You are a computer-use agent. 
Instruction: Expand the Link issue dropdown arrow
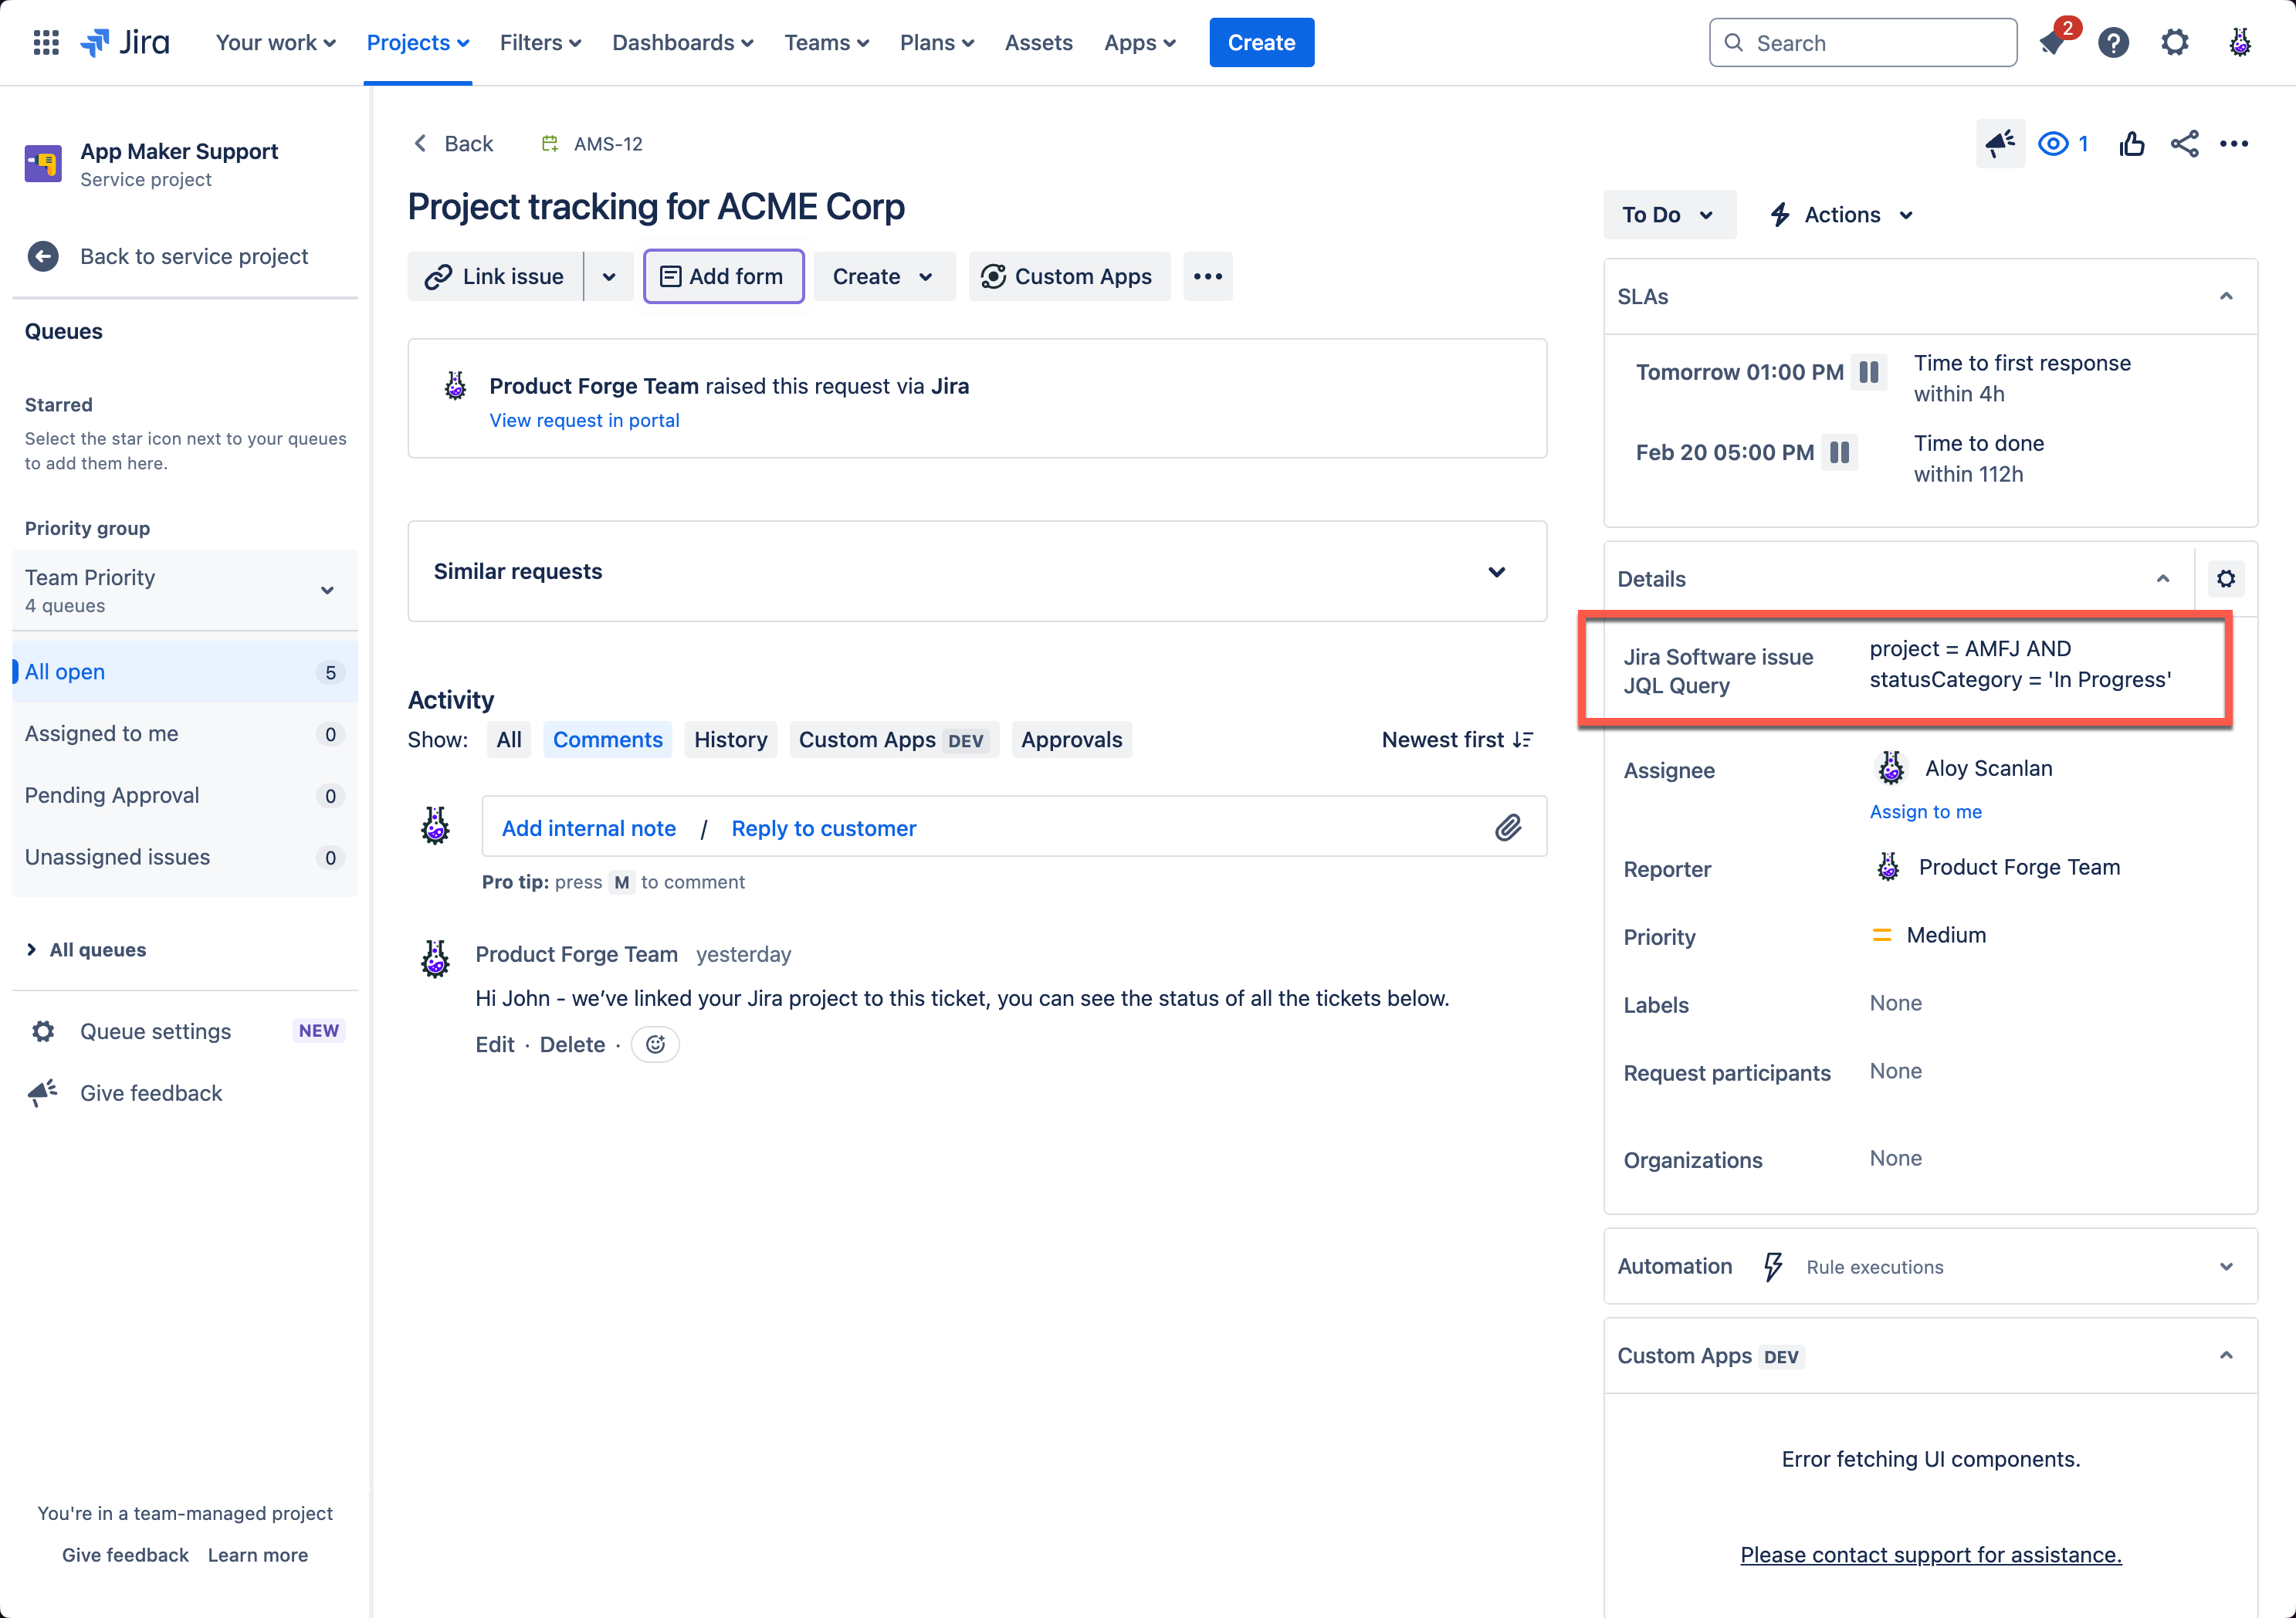609,277
